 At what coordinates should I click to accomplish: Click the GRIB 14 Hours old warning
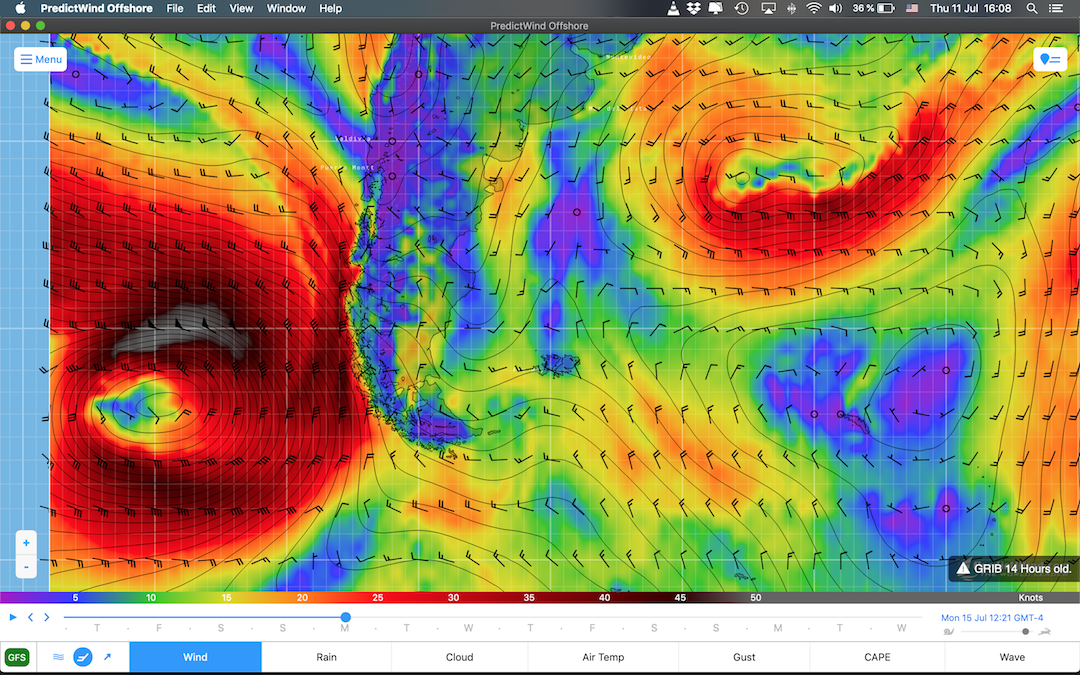[x=1013, y=569]
